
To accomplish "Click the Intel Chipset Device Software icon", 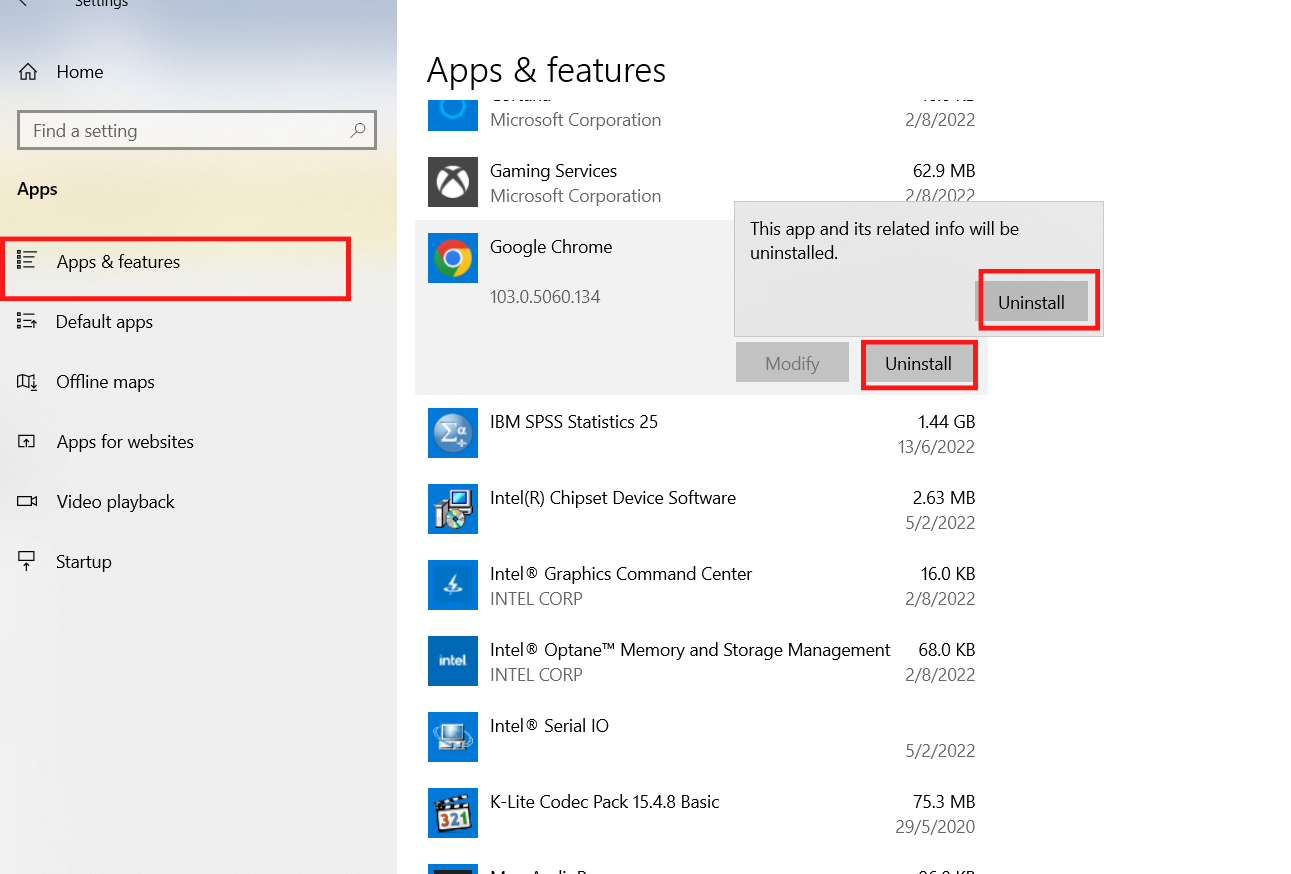I will (453, 509).
